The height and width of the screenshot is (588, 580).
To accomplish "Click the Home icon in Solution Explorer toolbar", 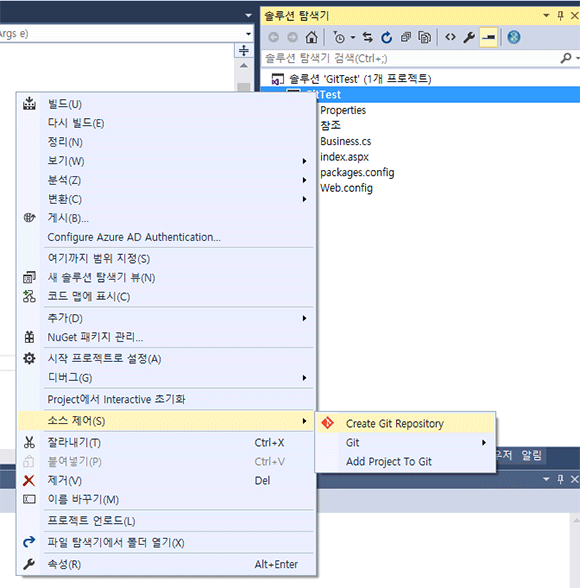I will (x=311, y=37).
